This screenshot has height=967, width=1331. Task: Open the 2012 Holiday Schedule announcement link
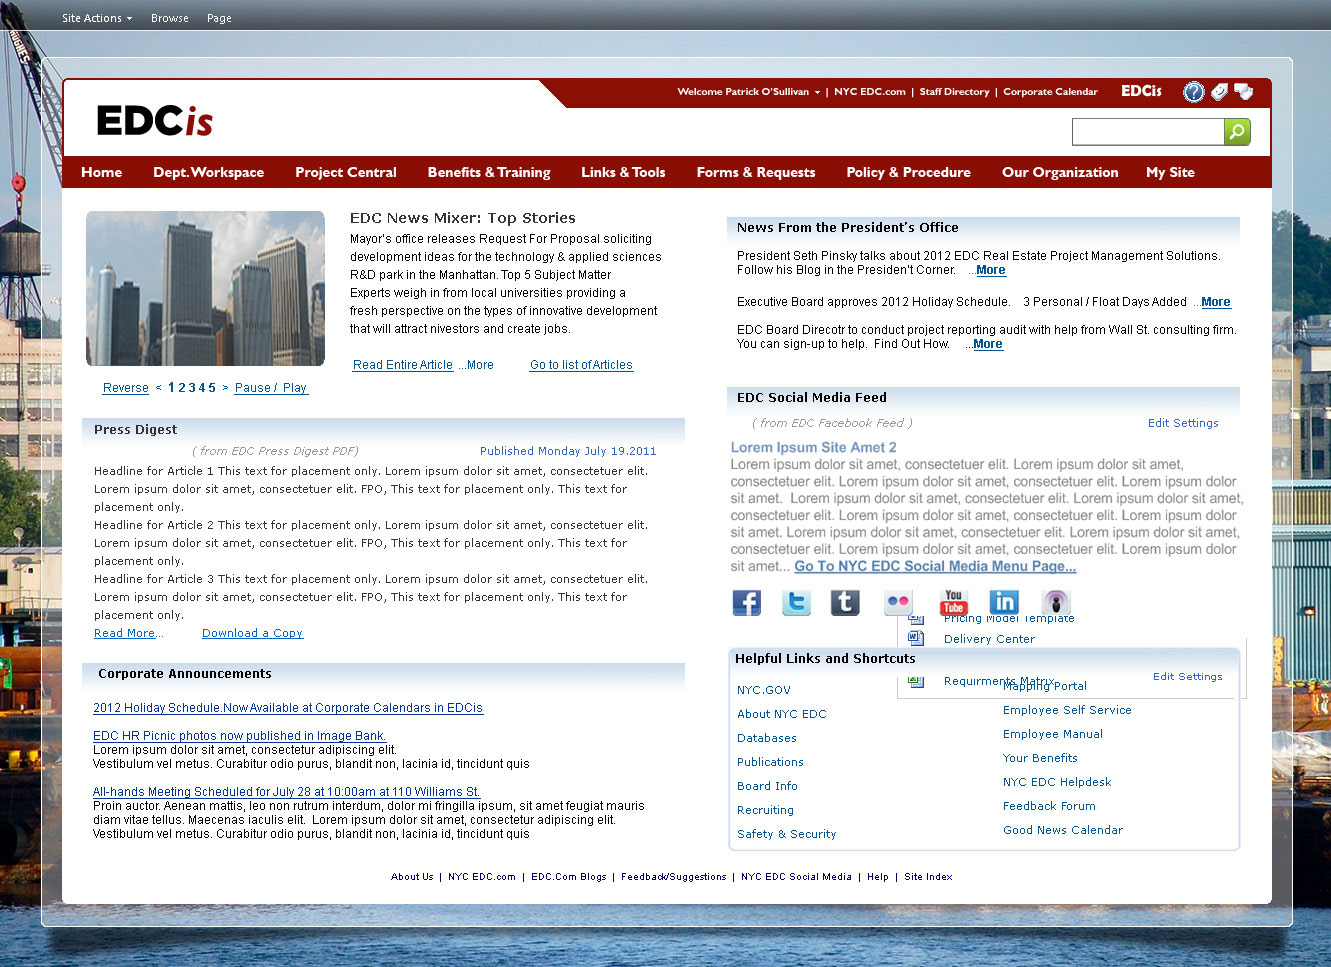pos(288,708)
